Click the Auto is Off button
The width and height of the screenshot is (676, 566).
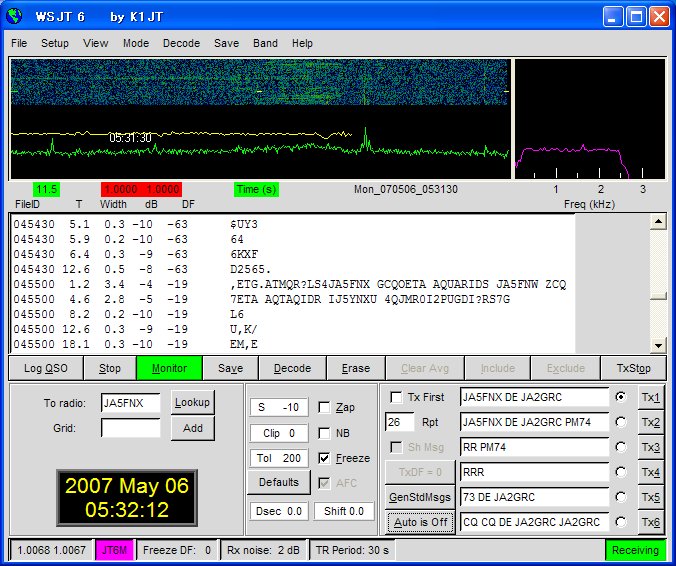[x=420, y=522]
